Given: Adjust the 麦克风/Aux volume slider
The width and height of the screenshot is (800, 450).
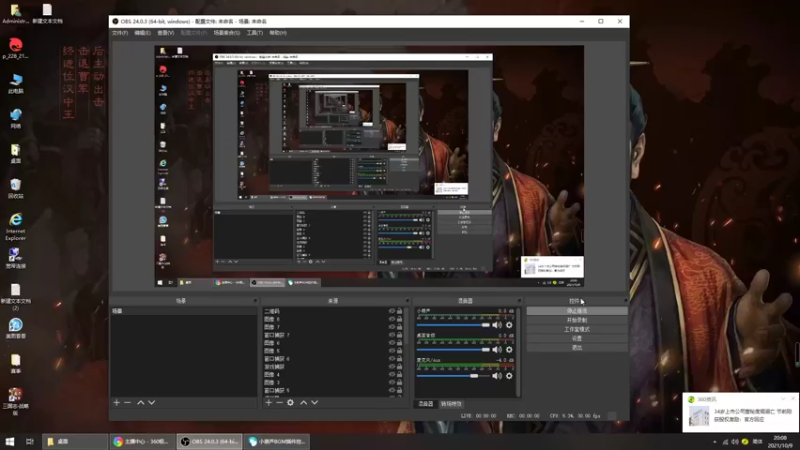Looking at the screenshot, I should [x=453, y=376].
